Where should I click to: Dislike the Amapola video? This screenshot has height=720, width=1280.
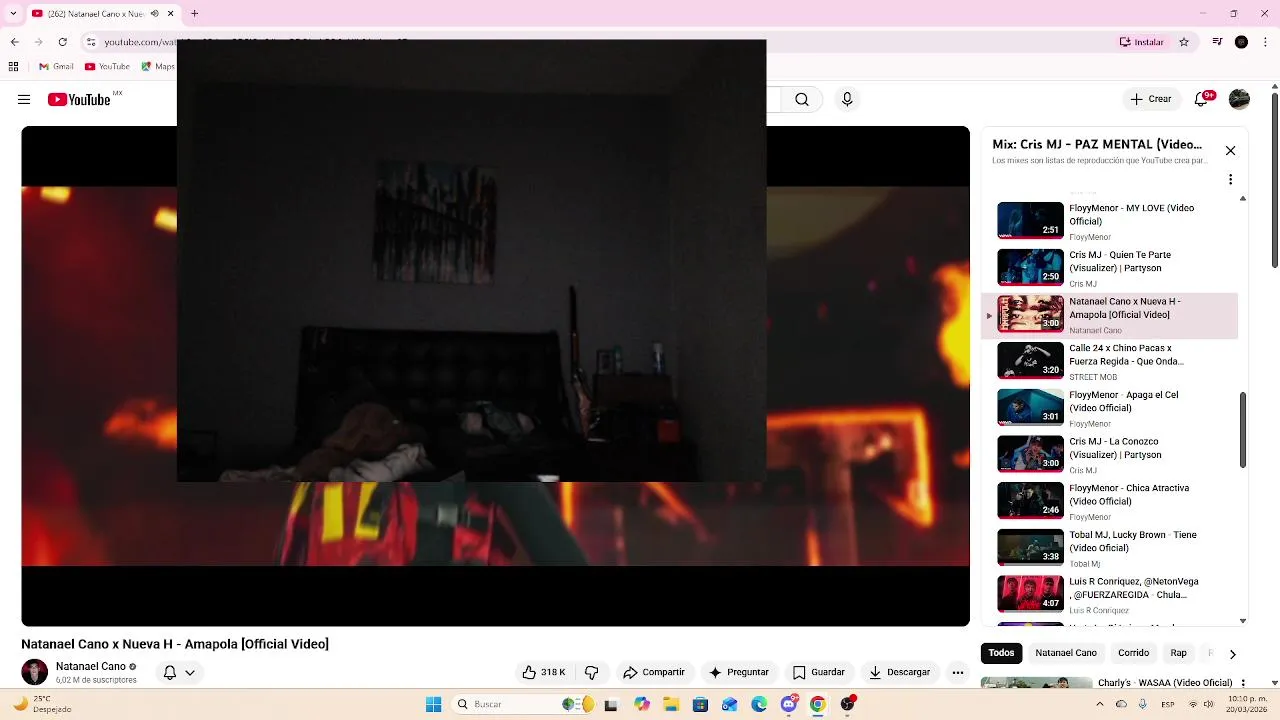(x=591, y=672)
